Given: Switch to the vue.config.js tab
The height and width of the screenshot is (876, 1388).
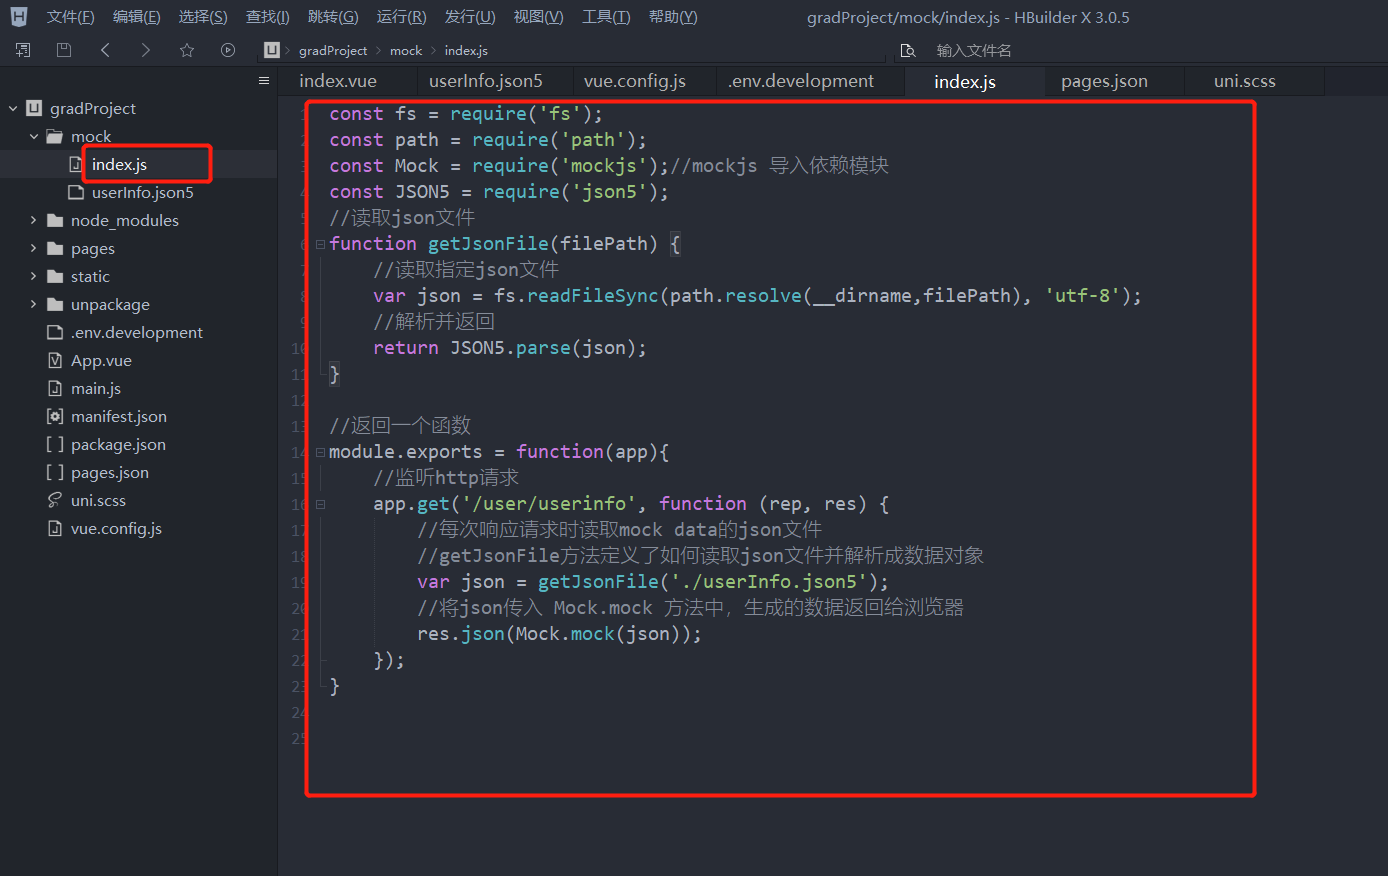Looking at the screenshot, I should (635, 81).
